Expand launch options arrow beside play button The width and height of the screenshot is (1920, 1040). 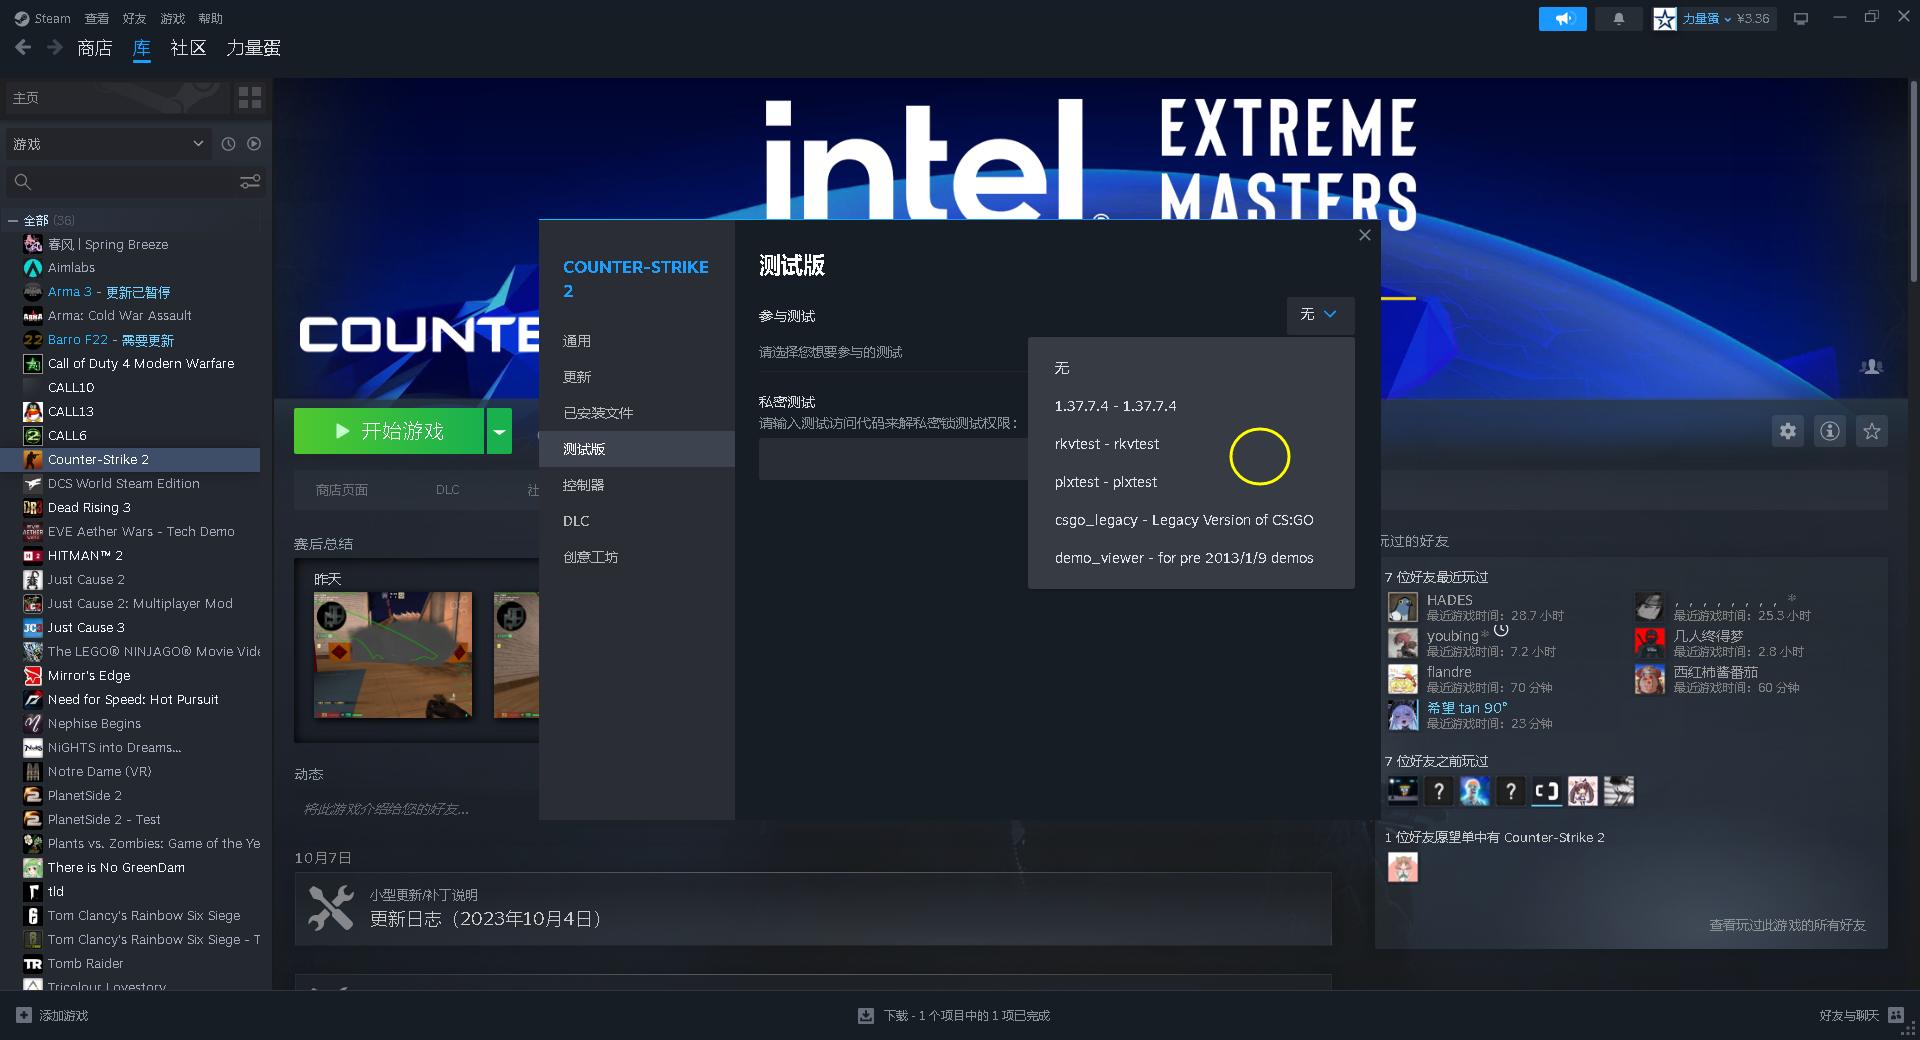pyautogui.click(x=499, y=431)
